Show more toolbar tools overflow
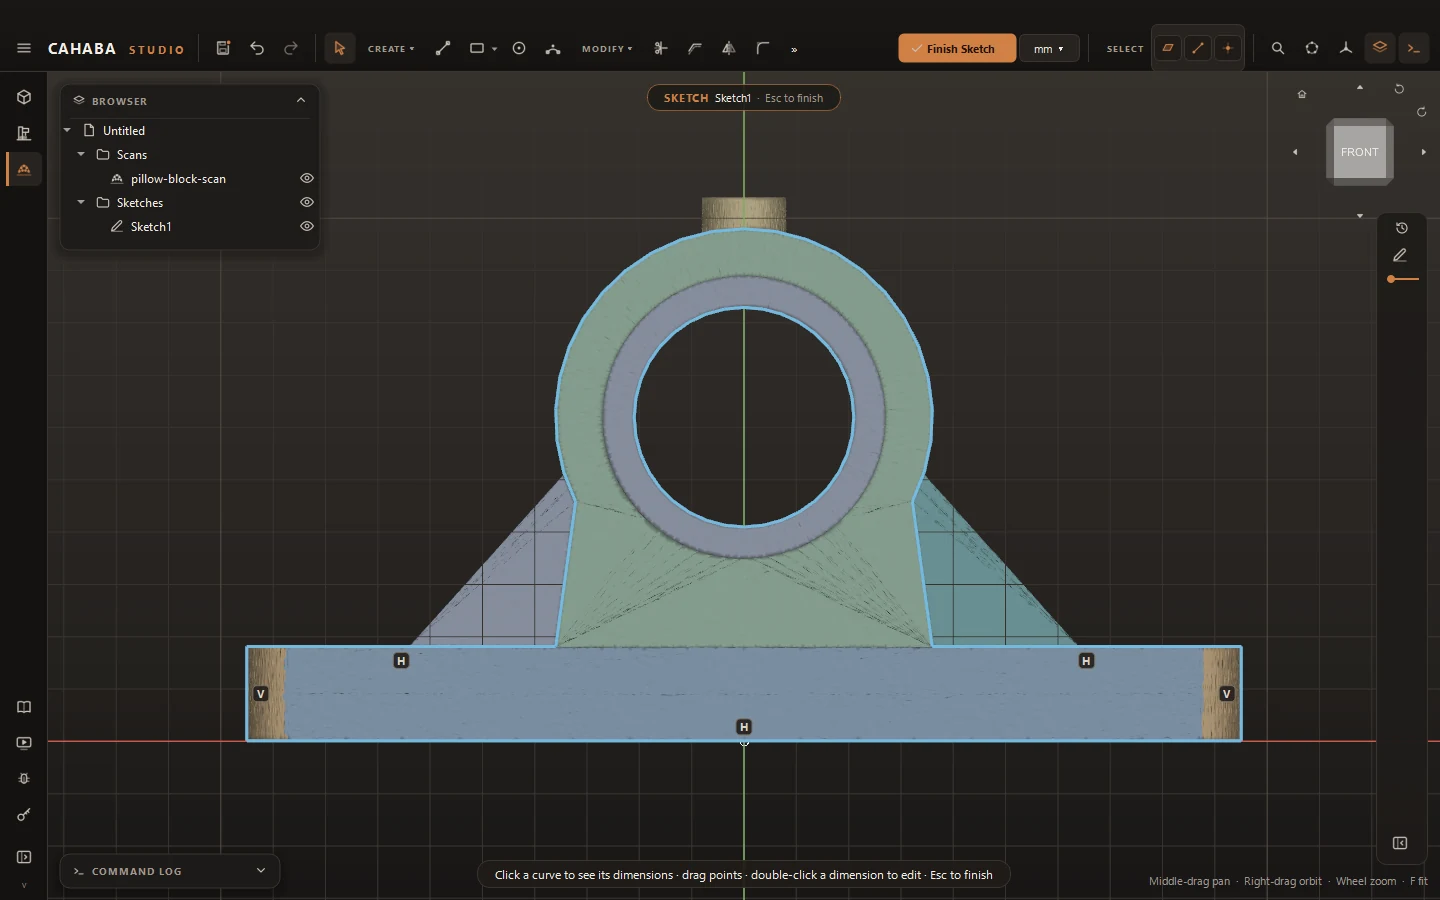1440x900 pixels. point(794,49)
